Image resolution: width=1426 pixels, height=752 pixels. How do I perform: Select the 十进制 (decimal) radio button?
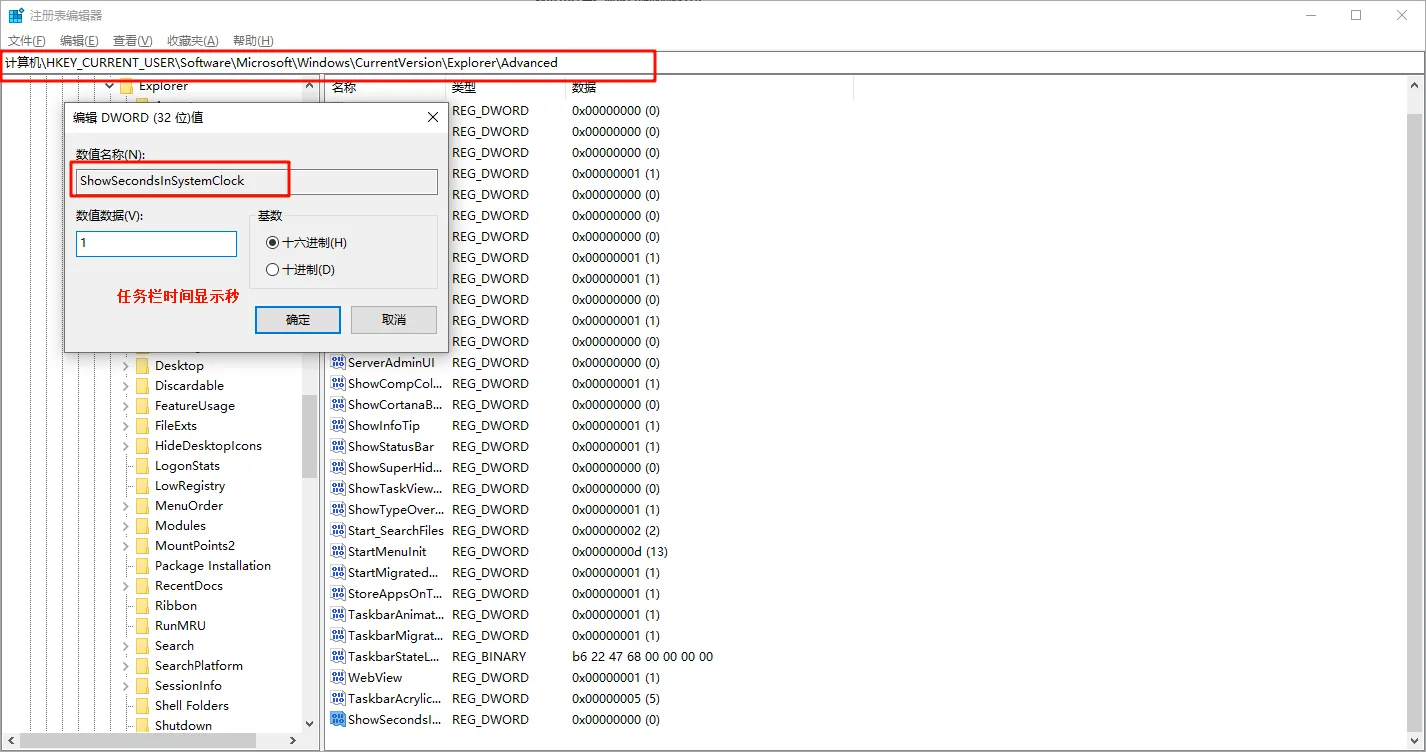pos(272,270)
